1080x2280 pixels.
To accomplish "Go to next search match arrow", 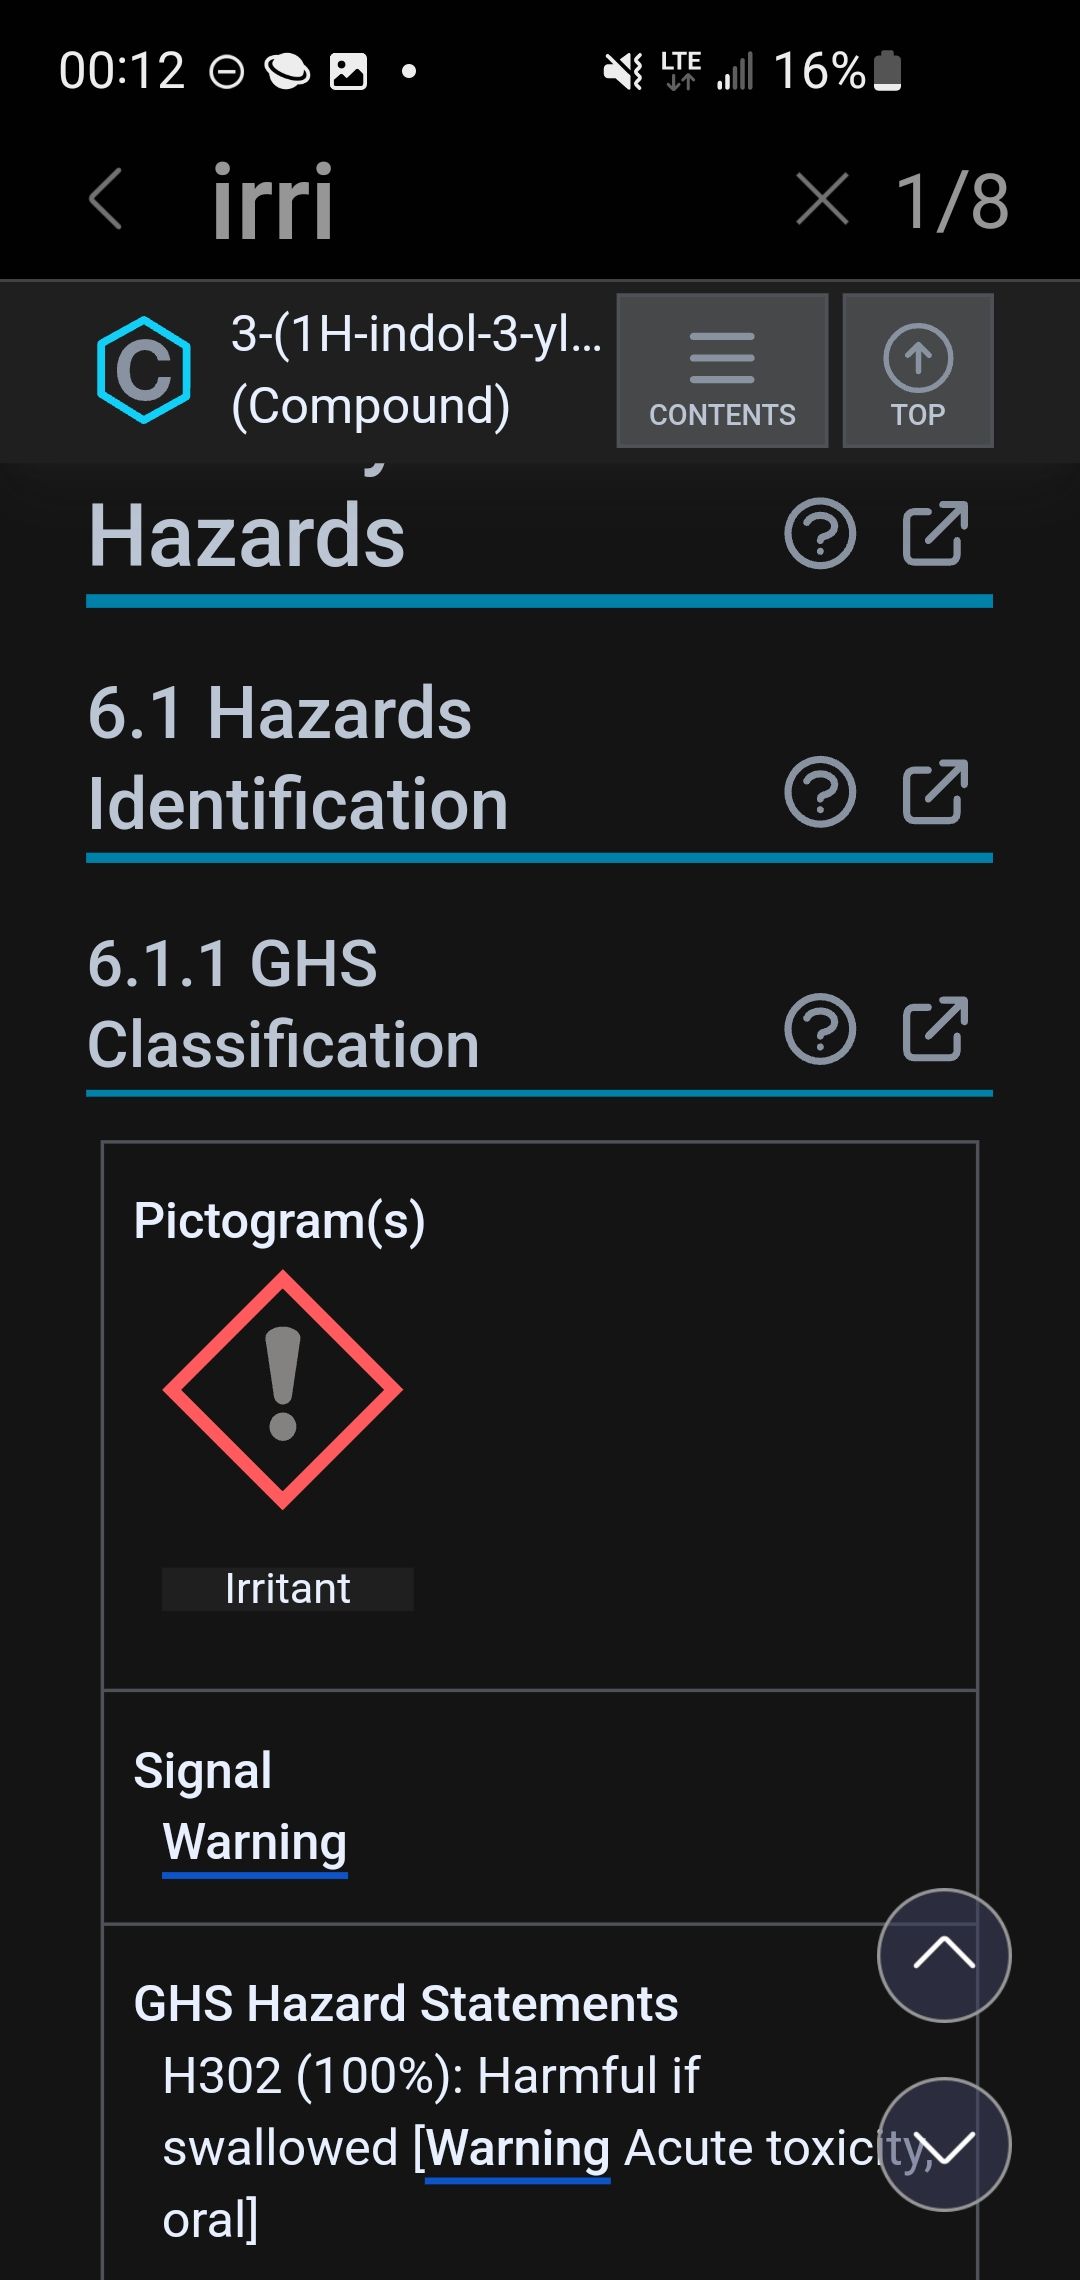I will [x=944, y=2144].
